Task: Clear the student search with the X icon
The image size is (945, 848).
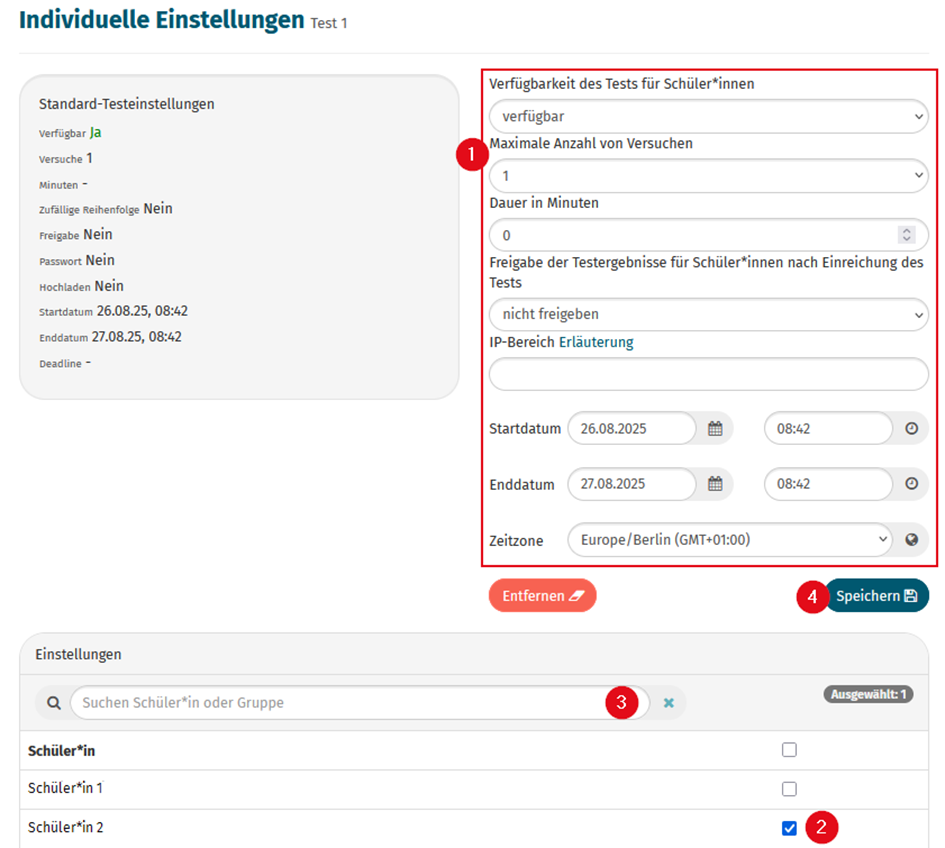Action: click(x=668, y=703)
